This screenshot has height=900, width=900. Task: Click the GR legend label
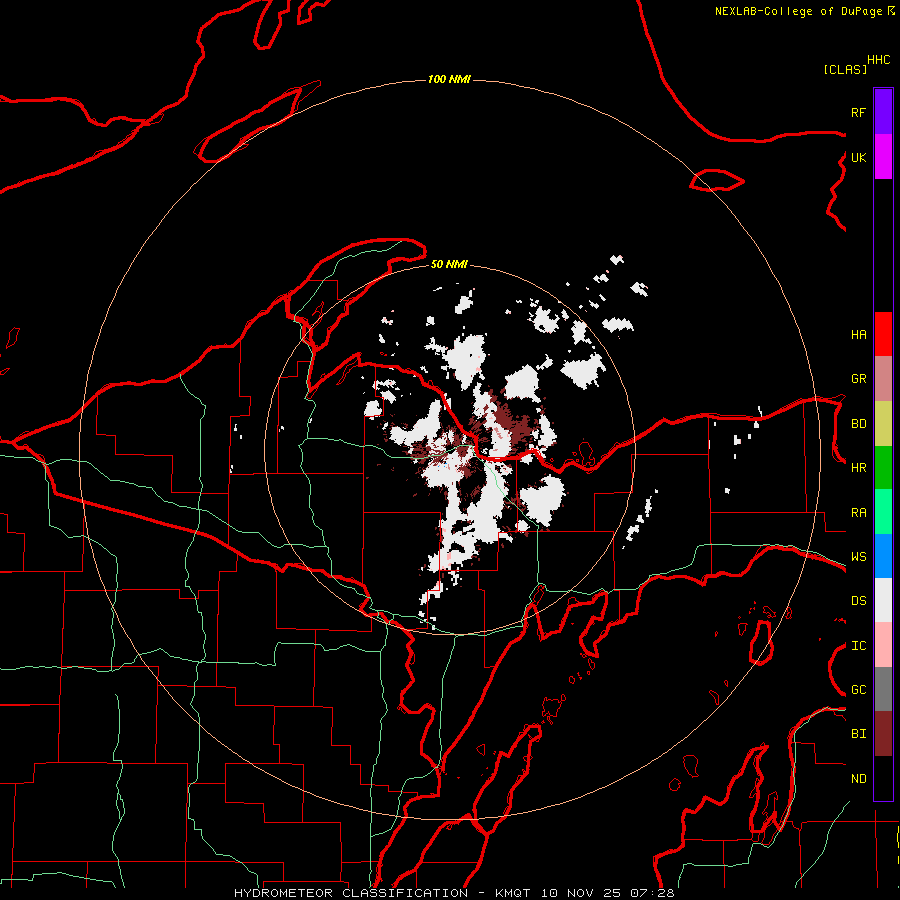click(x=858, y=379)
